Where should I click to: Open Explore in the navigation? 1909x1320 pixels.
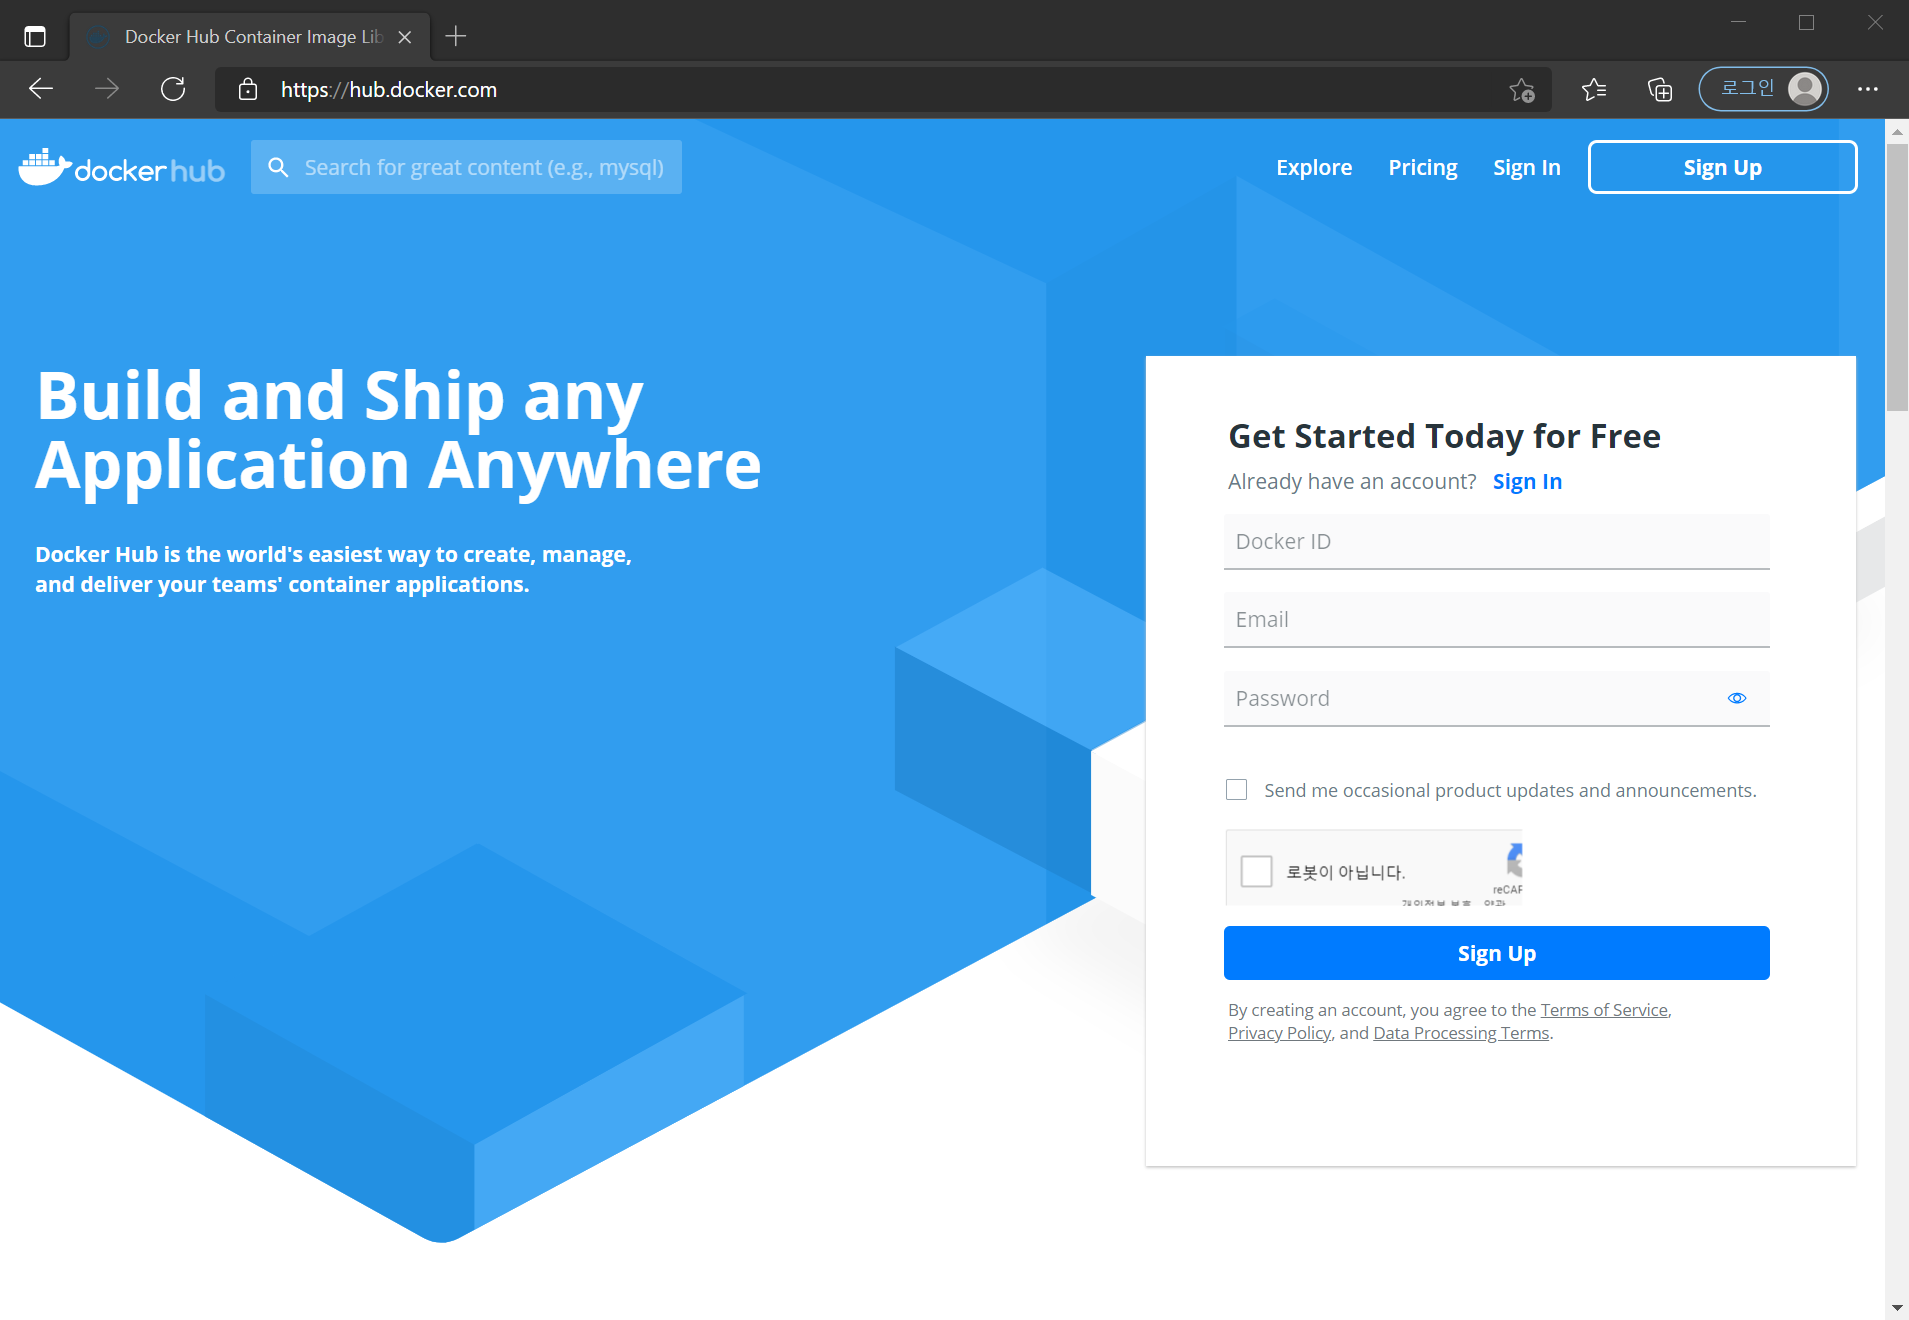[x=1314, y=168]
